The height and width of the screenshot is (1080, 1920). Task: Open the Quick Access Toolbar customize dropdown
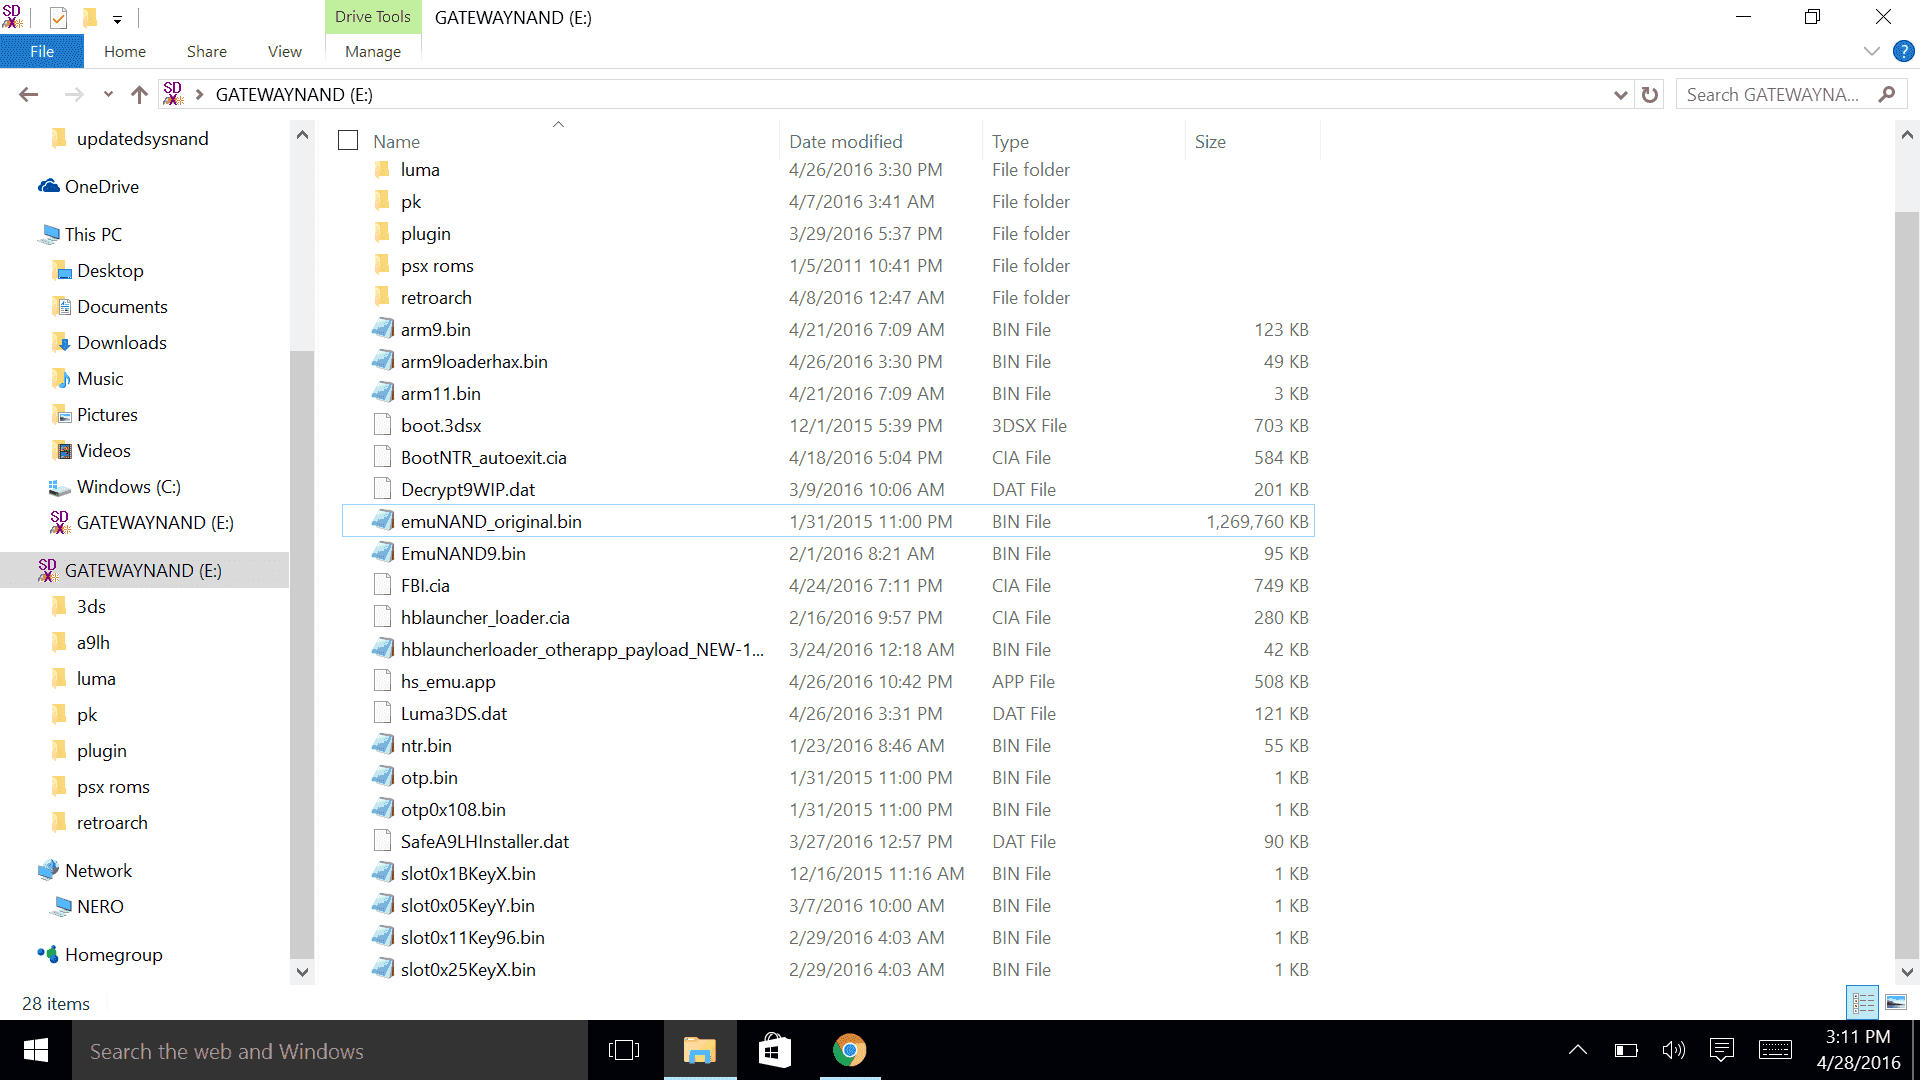[x=117, y=19]
